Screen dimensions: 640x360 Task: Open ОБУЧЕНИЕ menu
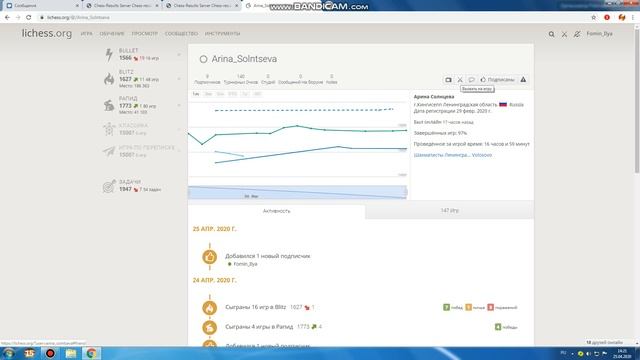(x=112, y=34)
